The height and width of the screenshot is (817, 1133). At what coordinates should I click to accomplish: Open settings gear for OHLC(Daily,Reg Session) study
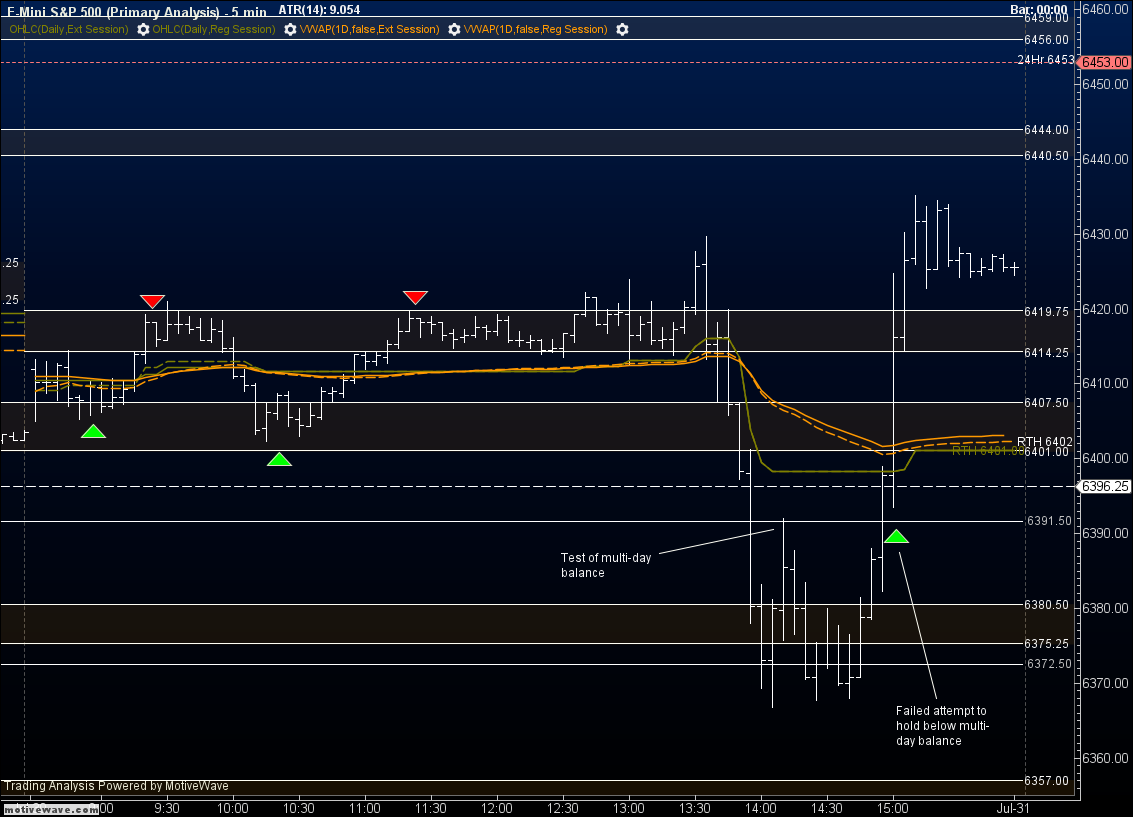coord(290,30)
